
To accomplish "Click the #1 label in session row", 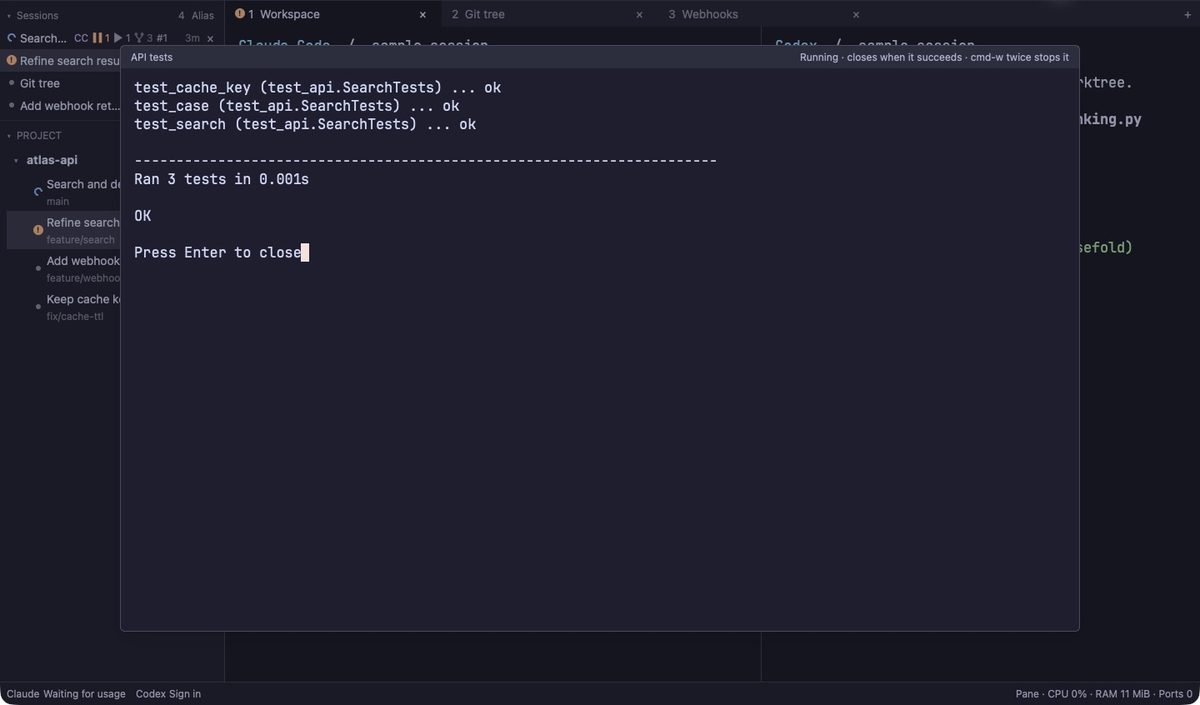I will click(162, 38).
